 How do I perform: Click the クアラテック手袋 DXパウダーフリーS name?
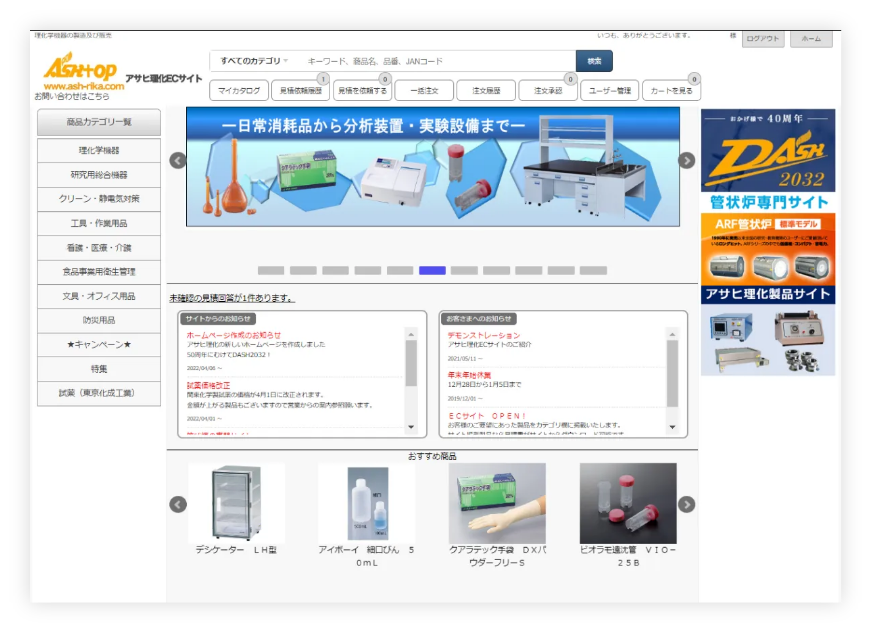(497, 556)
